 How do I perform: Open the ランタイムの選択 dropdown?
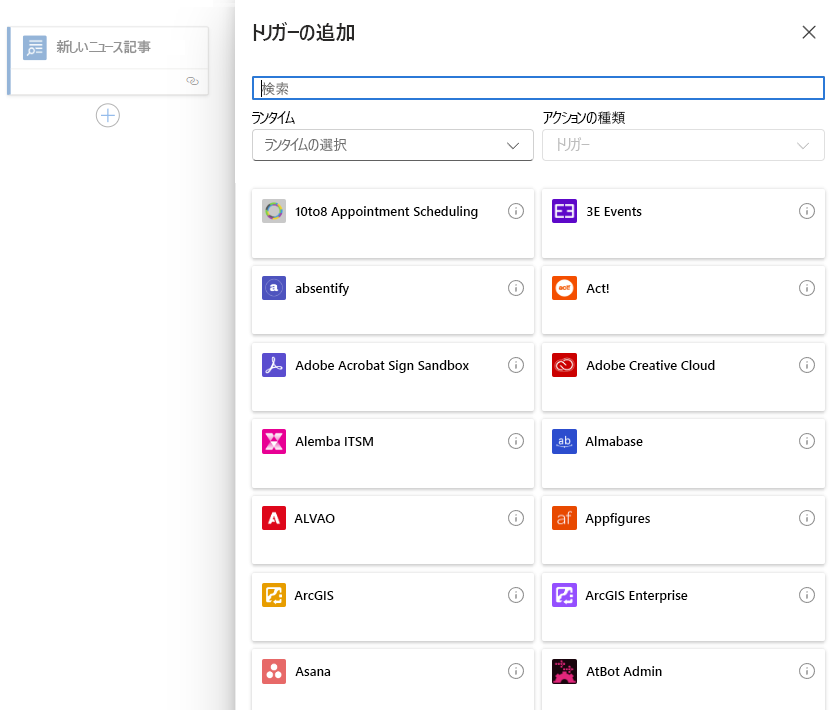[393, 145]
